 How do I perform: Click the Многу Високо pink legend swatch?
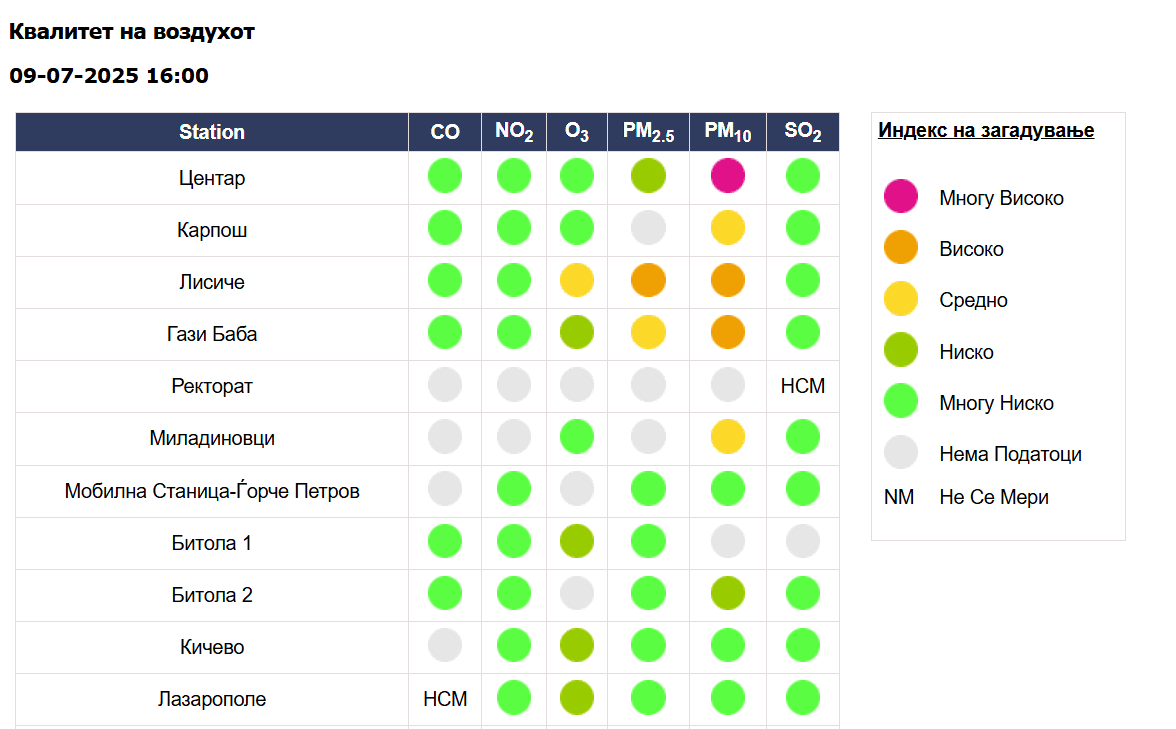(x=900, y=197)
